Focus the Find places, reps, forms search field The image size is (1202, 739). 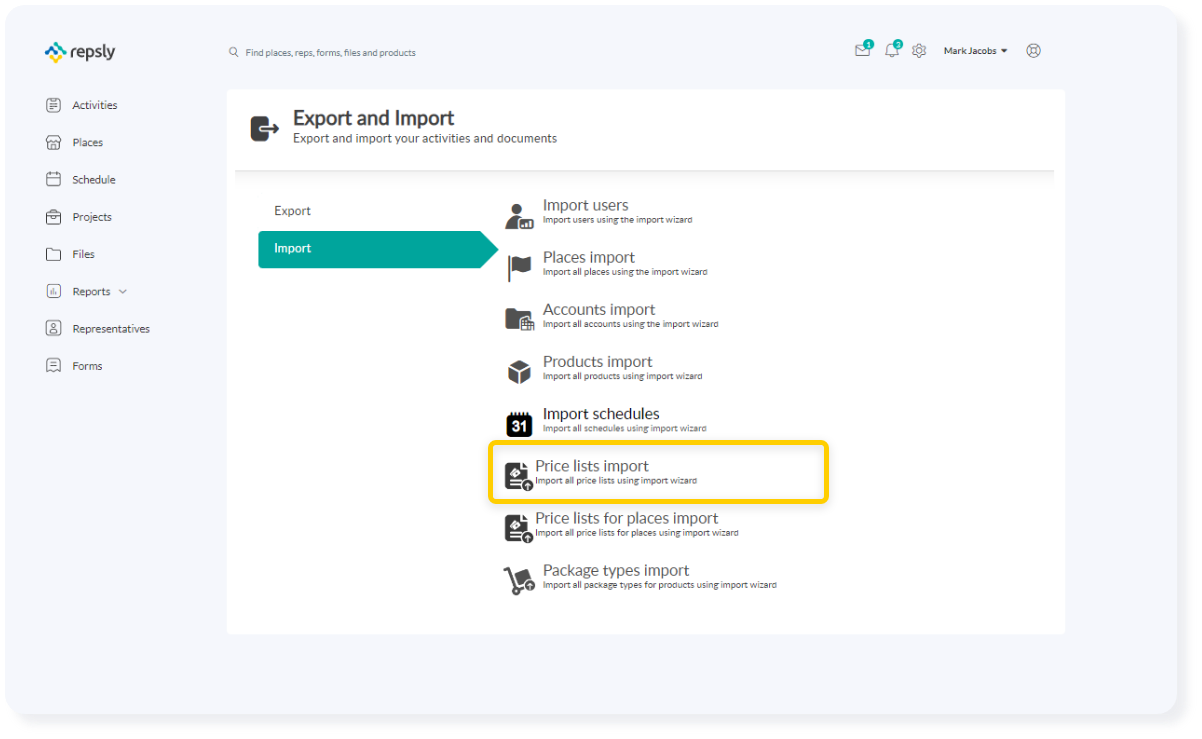330,52
